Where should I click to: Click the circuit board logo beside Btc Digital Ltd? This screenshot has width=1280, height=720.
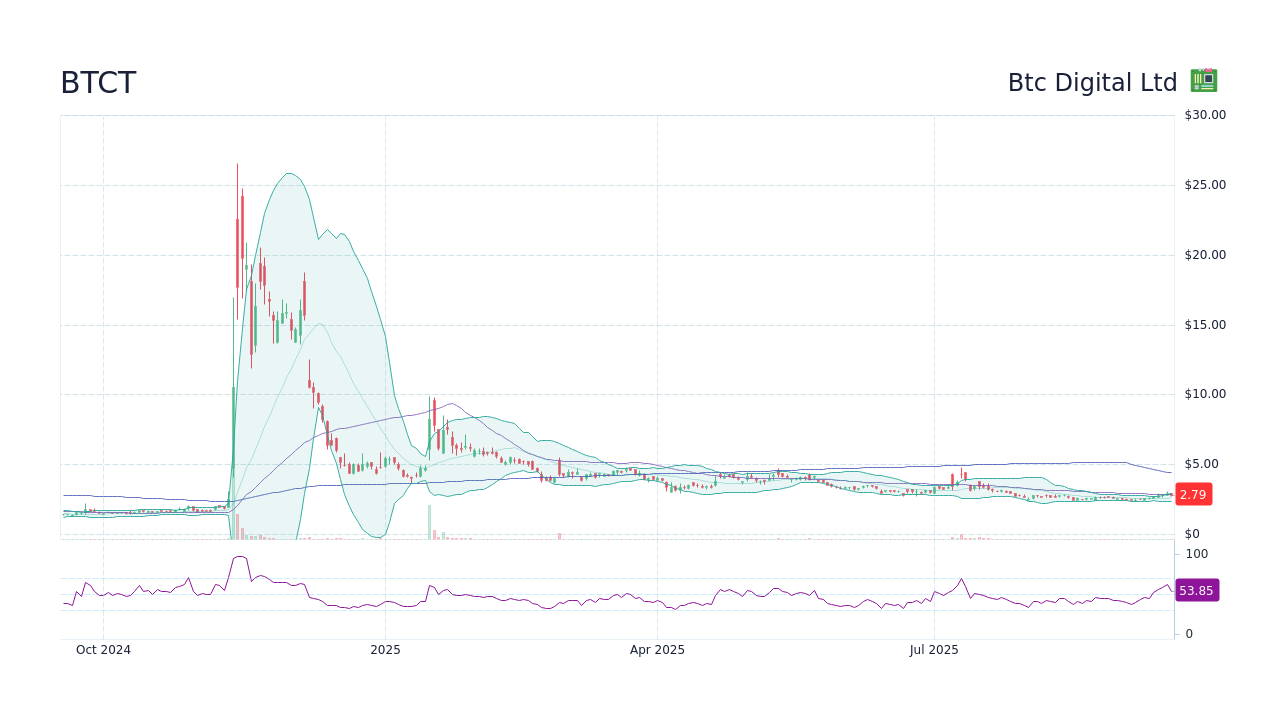point(1202,80)
